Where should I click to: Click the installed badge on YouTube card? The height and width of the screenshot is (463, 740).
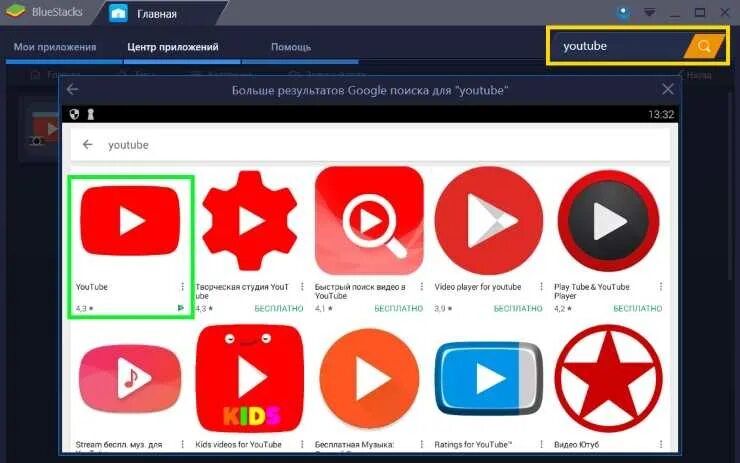(181, 308)
